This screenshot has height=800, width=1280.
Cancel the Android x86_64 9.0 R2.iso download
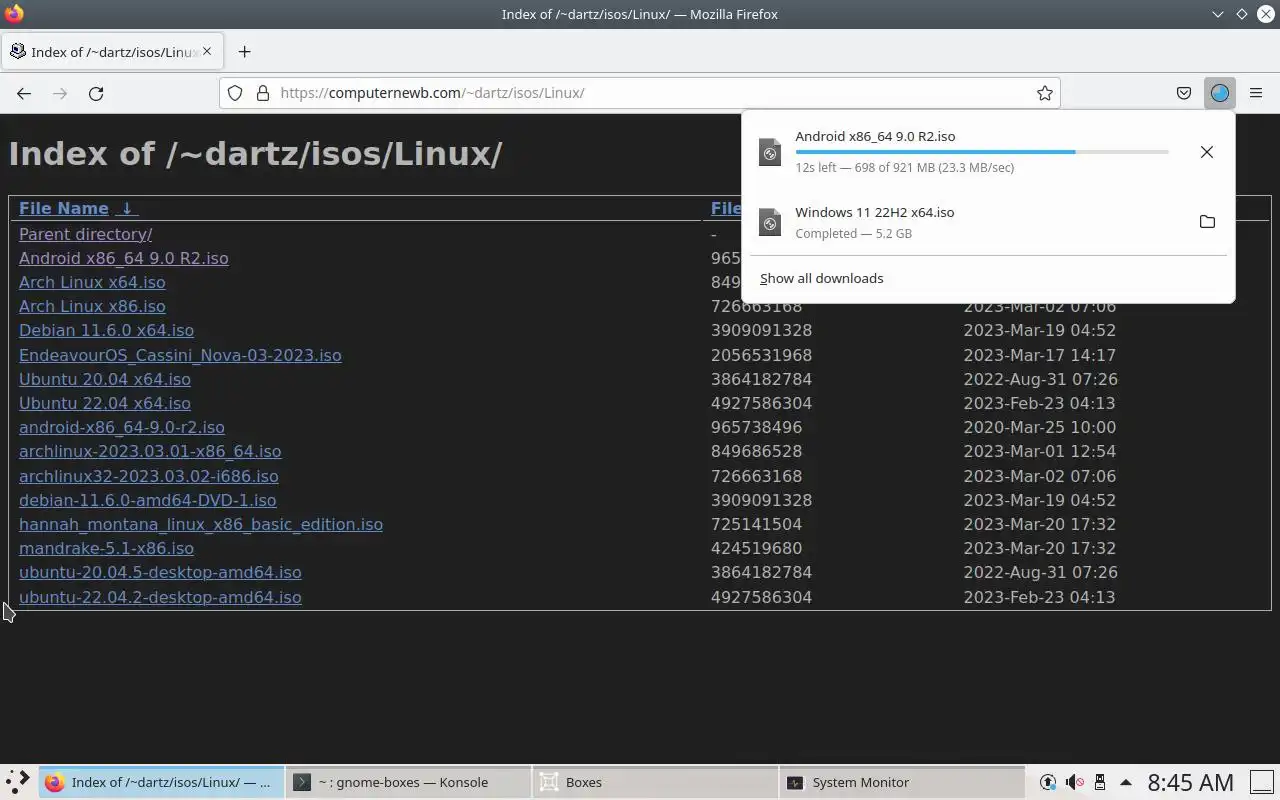[x=1207, y=152]
